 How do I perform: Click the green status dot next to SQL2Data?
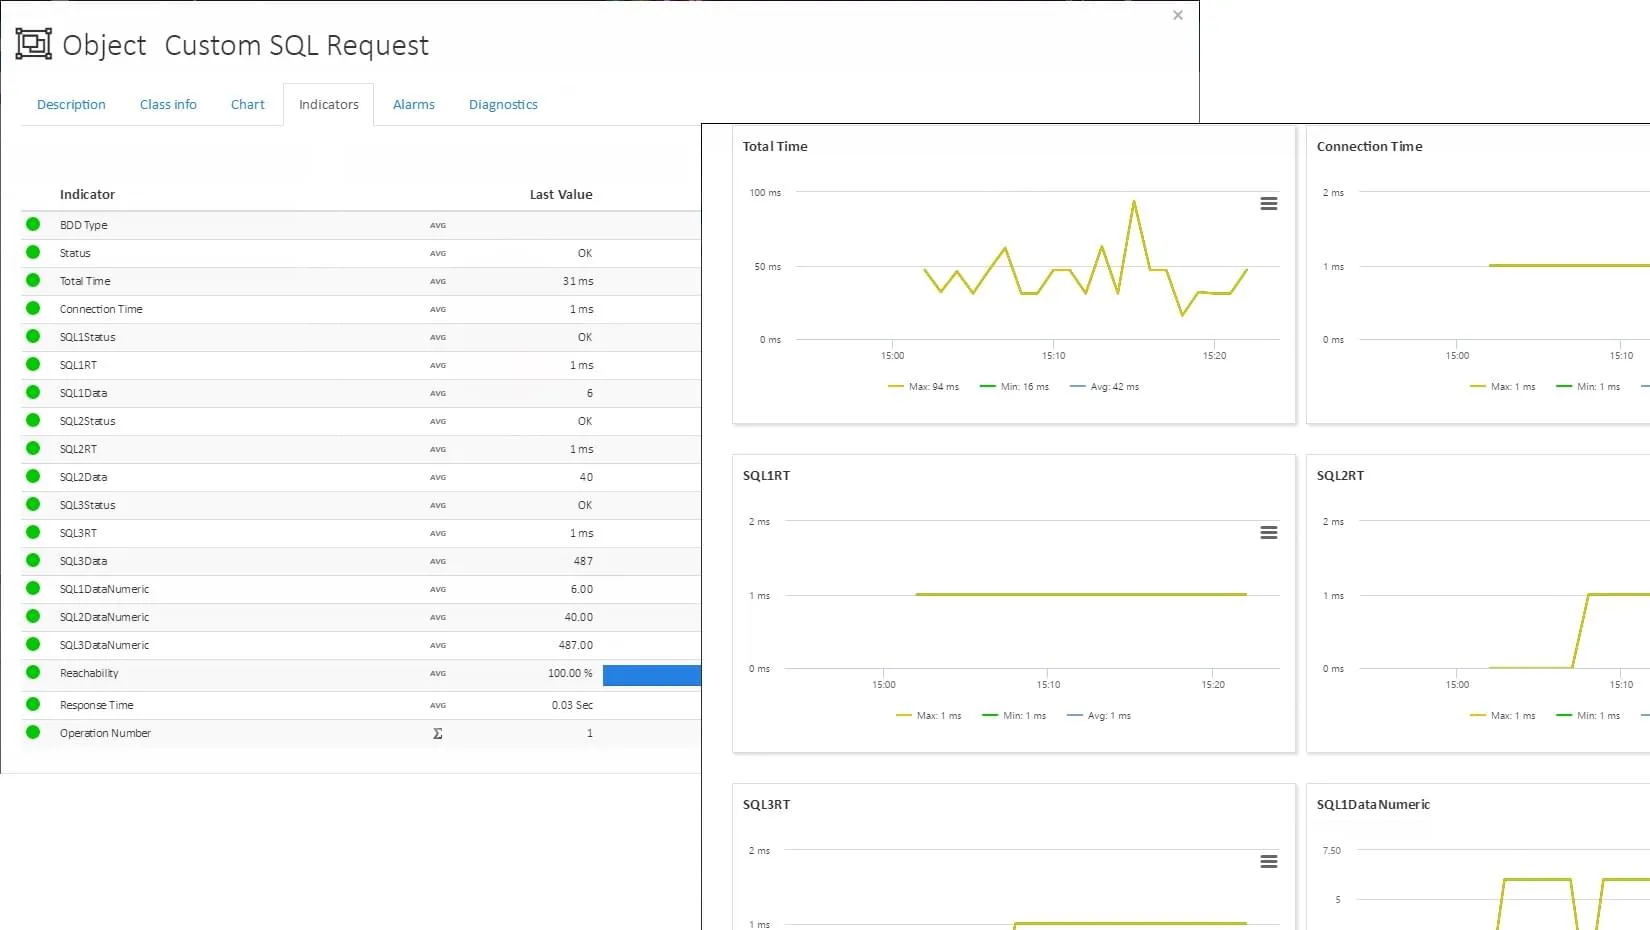pos(33,477)
